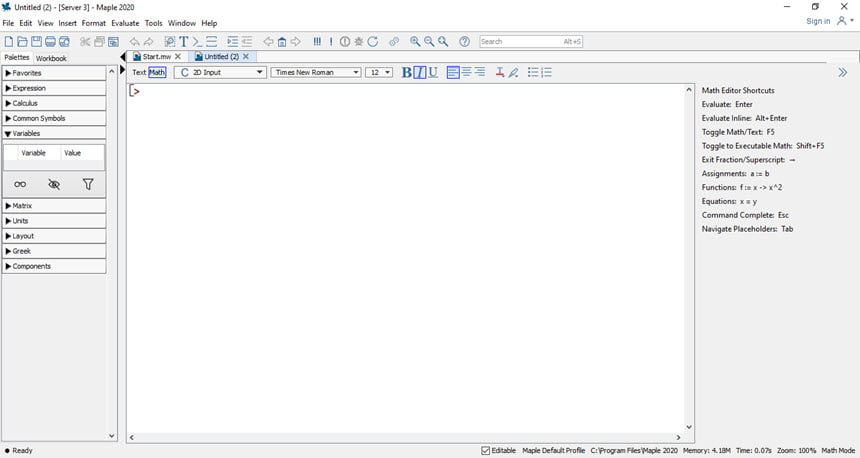The height and width of the screenshot is (458, 860).
Task: Expand the Matrix palette
Action: click(x=54, y=206)
